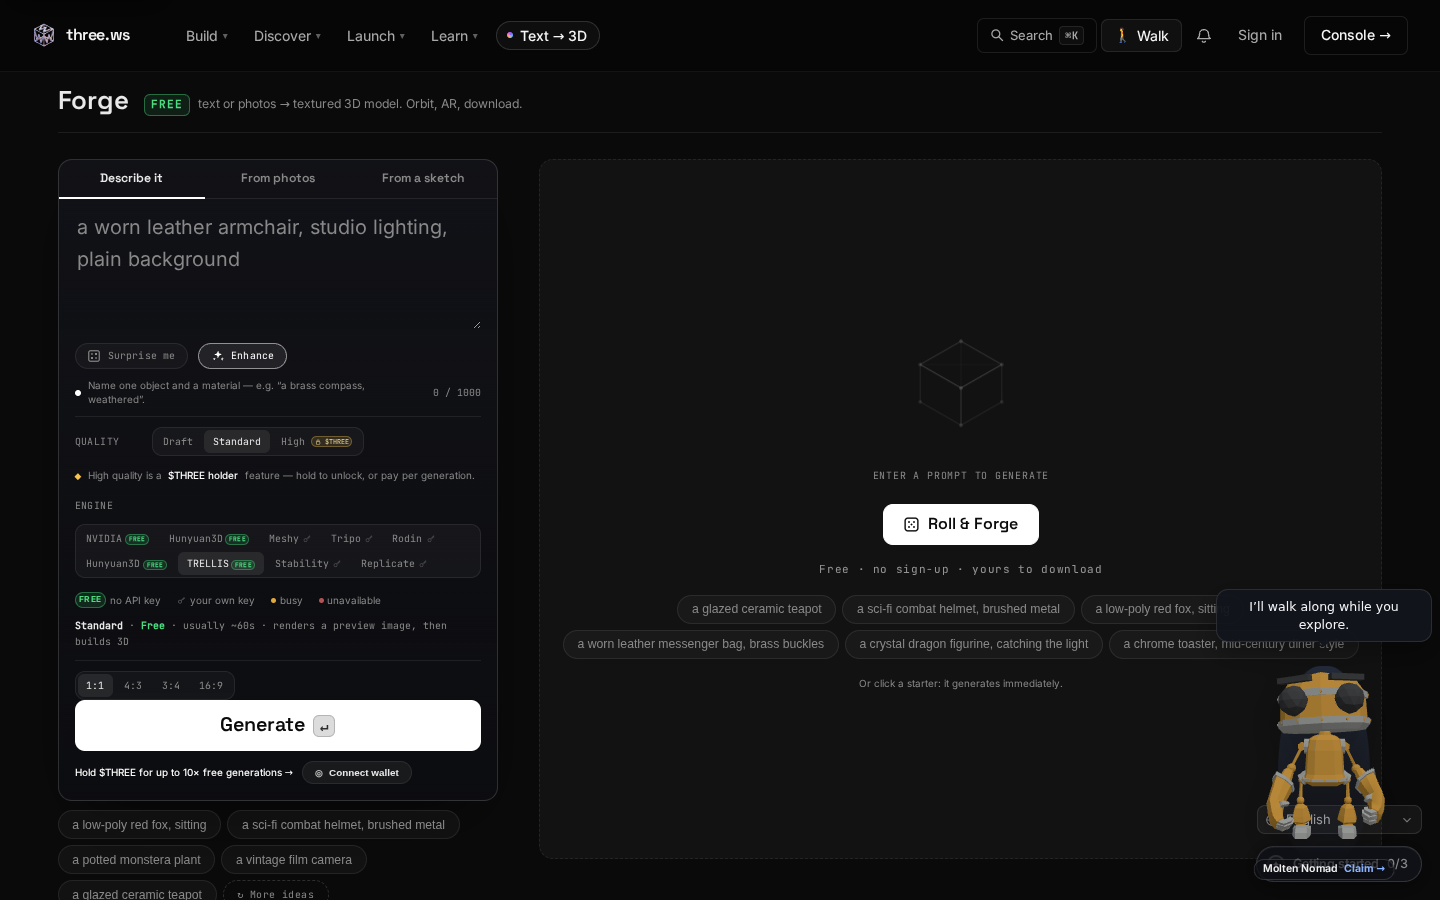Choose the NVIDIA engine
Screen dimensions: 1440x900
(x=117, y=539)
